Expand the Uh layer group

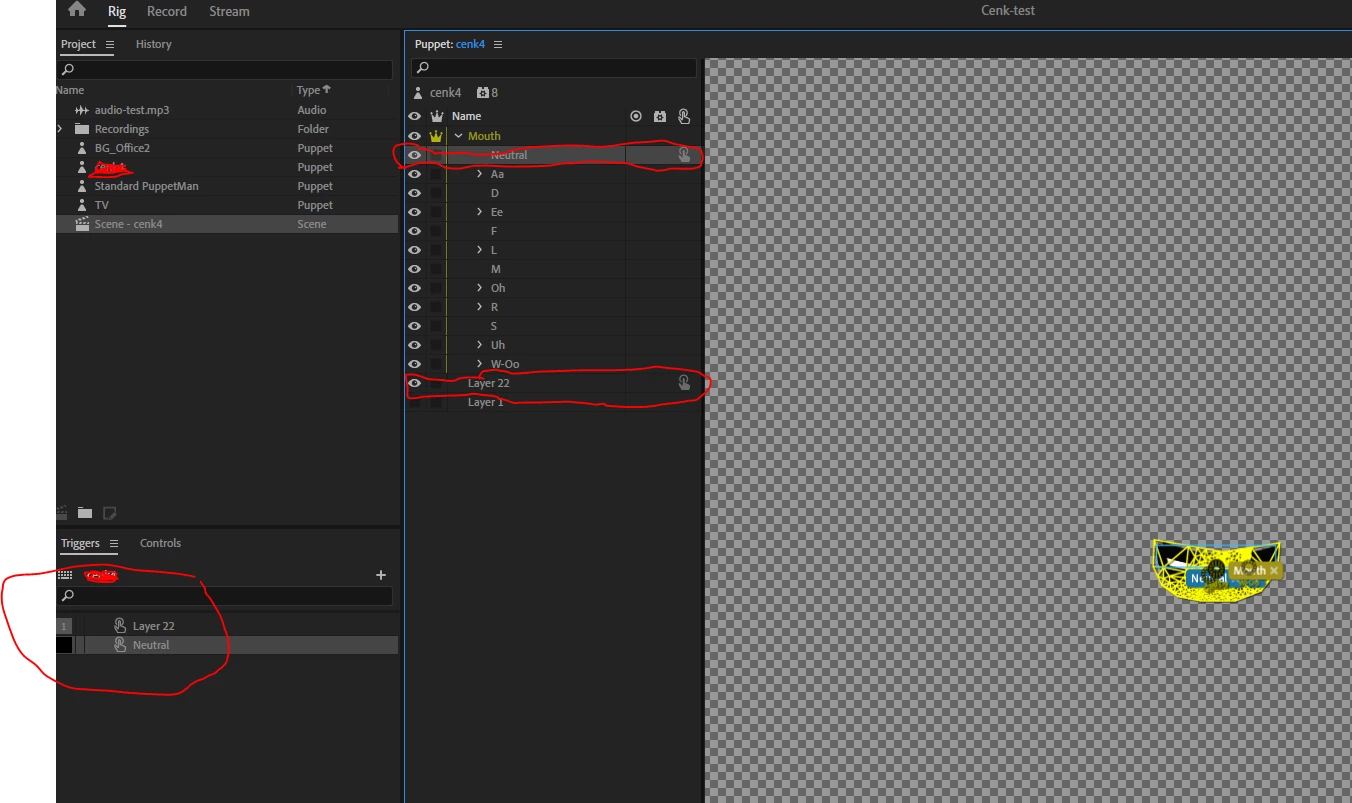pos(480,345)
